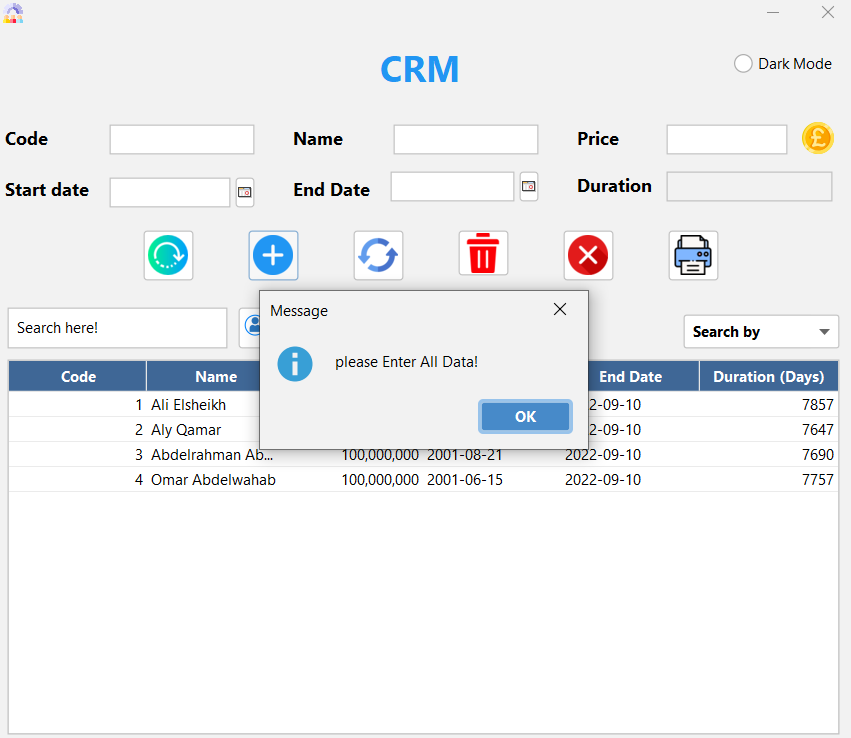Click the Start date text field

(x=170, y=192)
